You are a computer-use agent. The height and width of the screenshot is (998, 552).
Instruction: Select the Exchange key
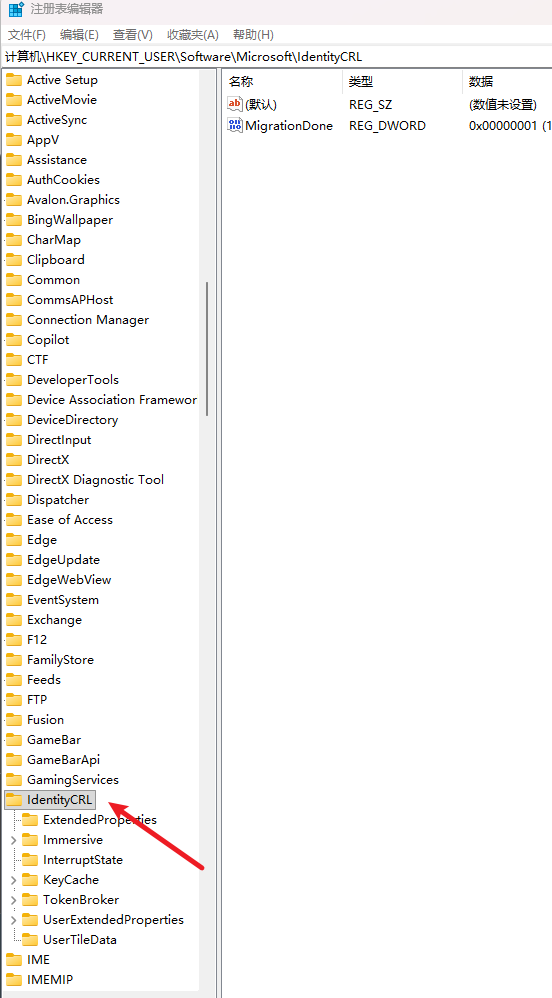(x=55, y=620)
